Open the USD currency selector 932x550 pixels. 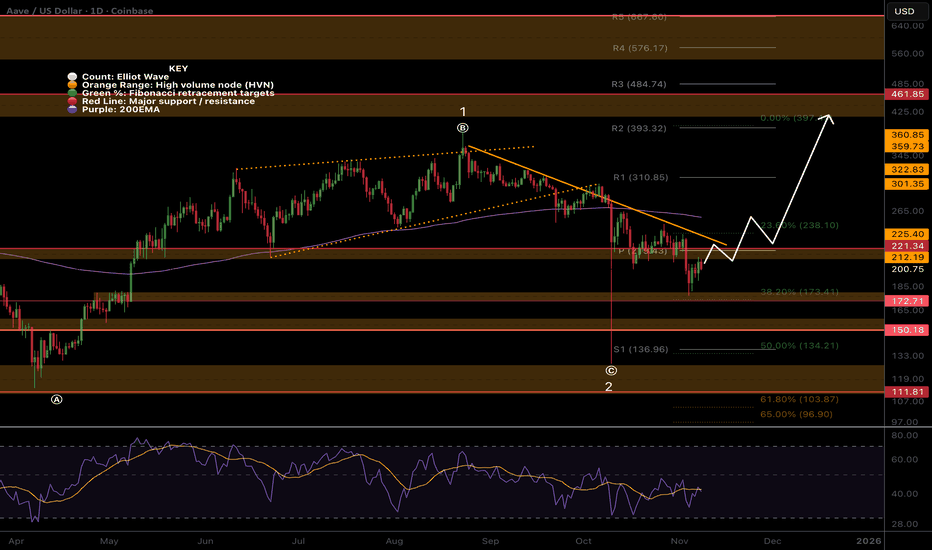(x=904, y=11)
